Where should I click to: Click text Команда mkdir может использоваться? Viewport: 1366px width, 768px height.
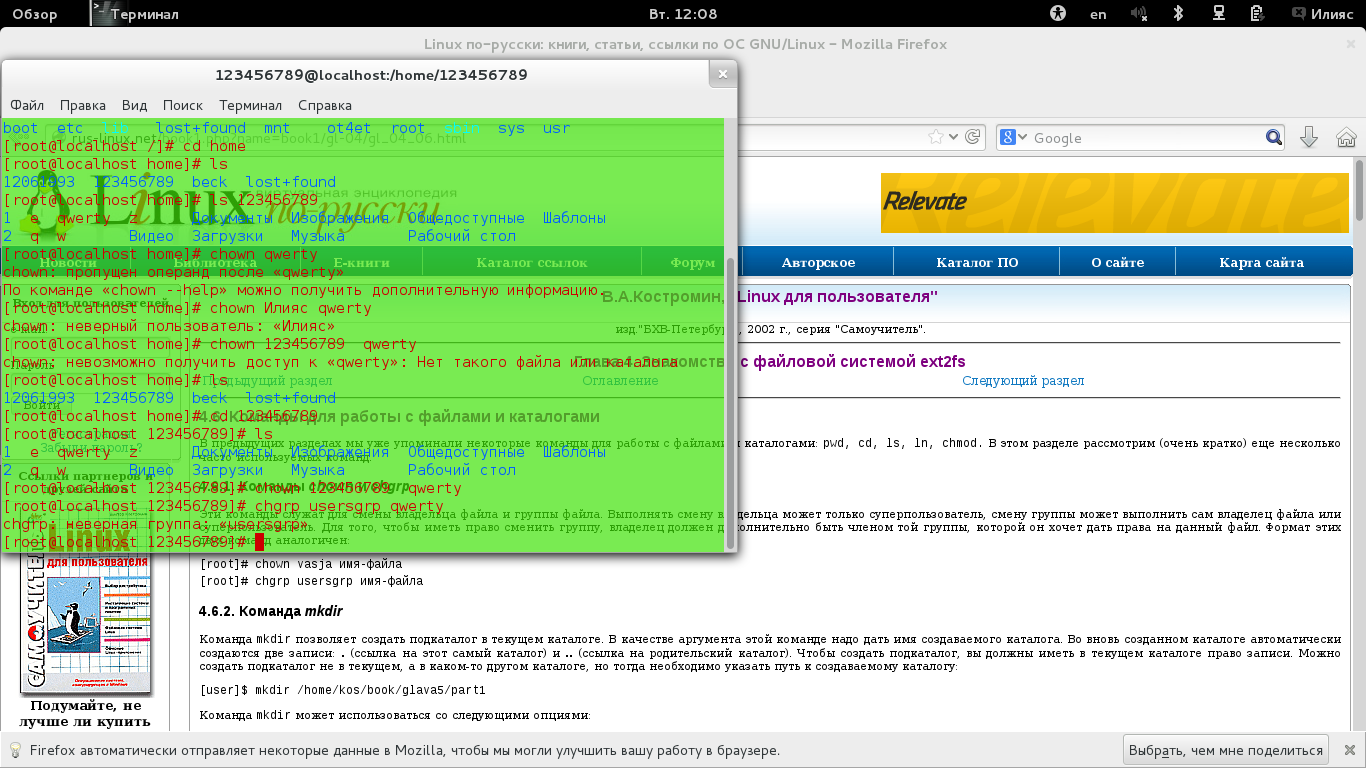[395, 716]
